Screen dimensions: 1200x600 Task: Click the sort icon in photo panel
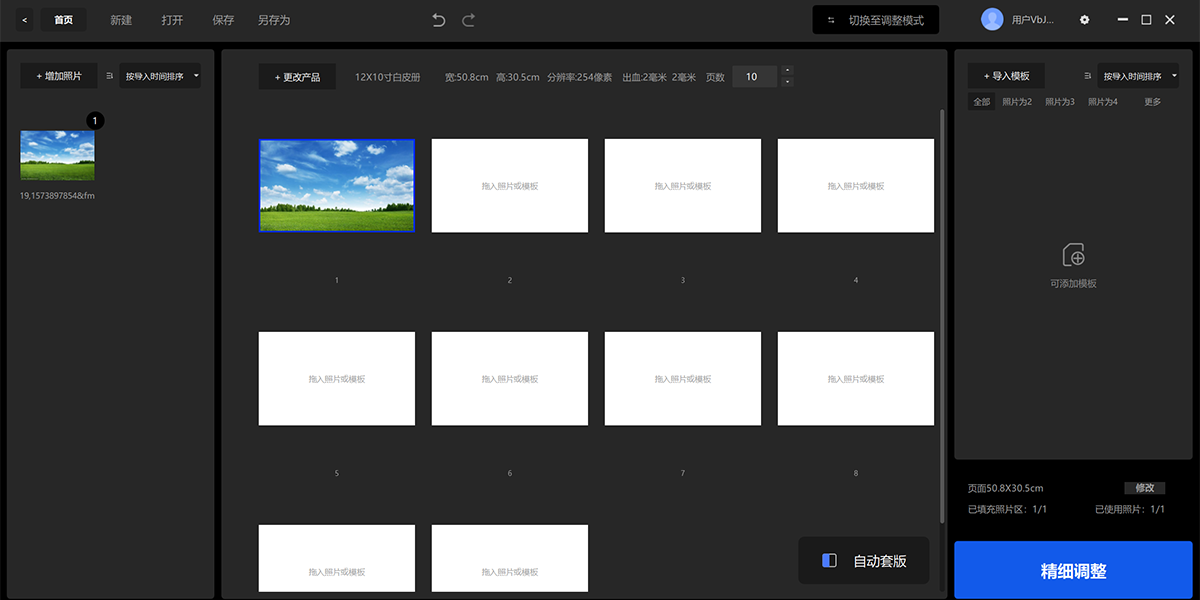tap(109, 76)
